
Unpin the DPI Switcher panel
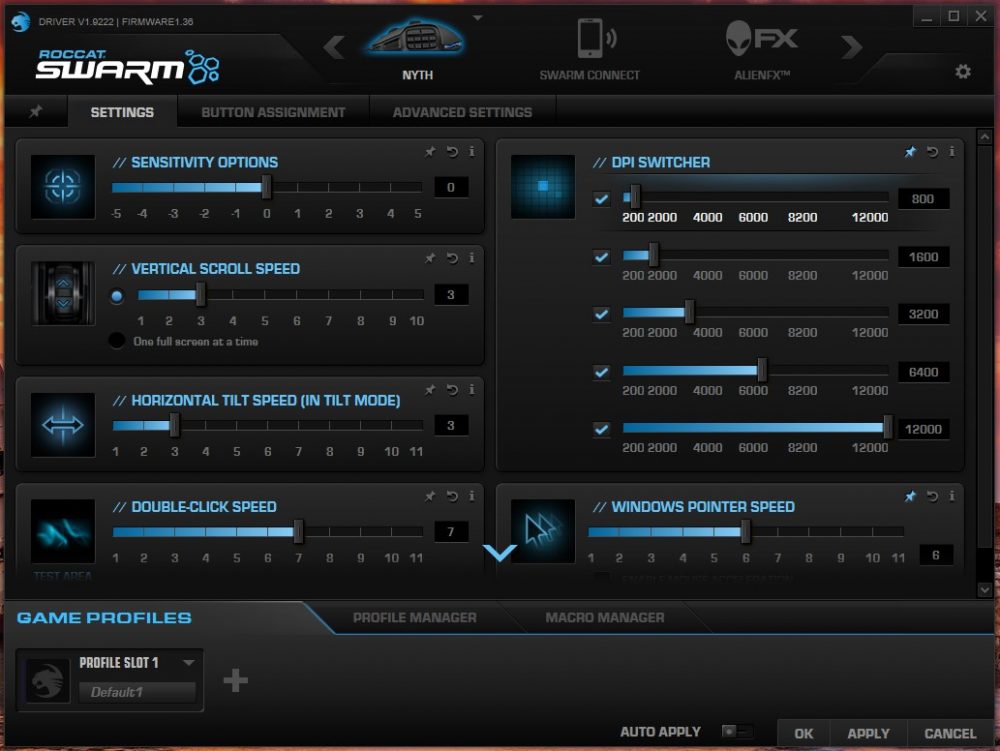[910, 151]
